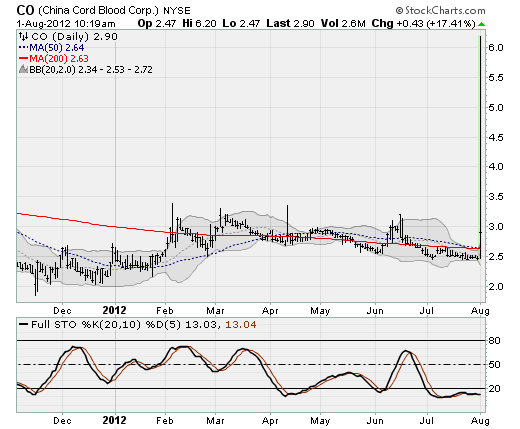
Task: Click the CO daily price bar icon
Action: pos(23,36)
